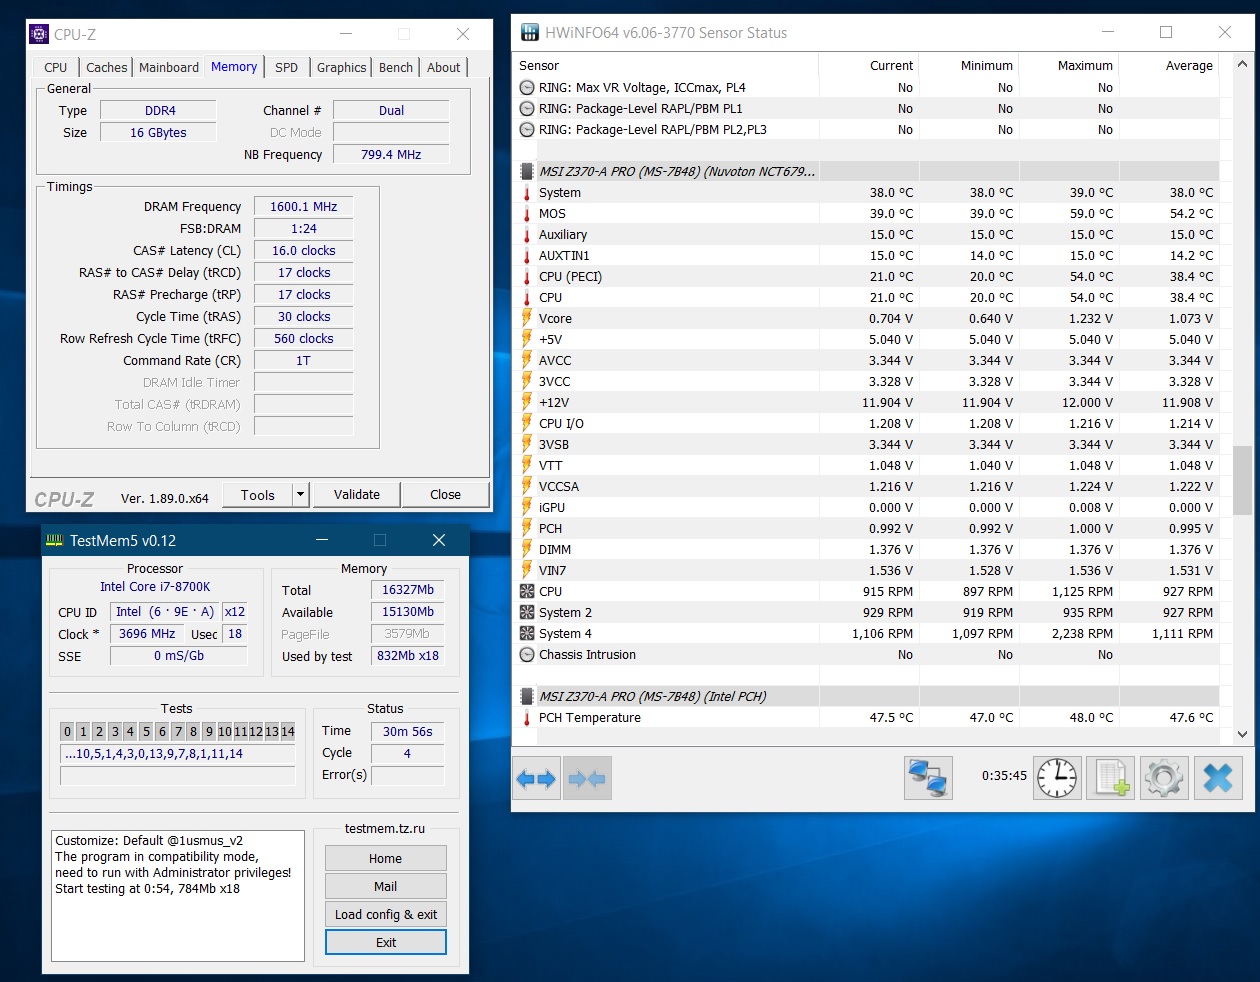Open HWiNFO sensor settings gear

click(x=1164, y=778)
